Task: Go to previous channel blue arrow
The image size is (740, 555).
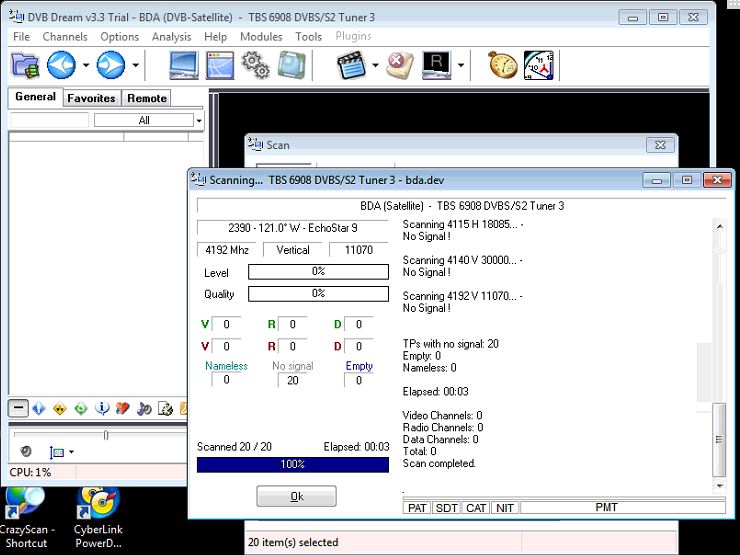Action: coord(61,65)
